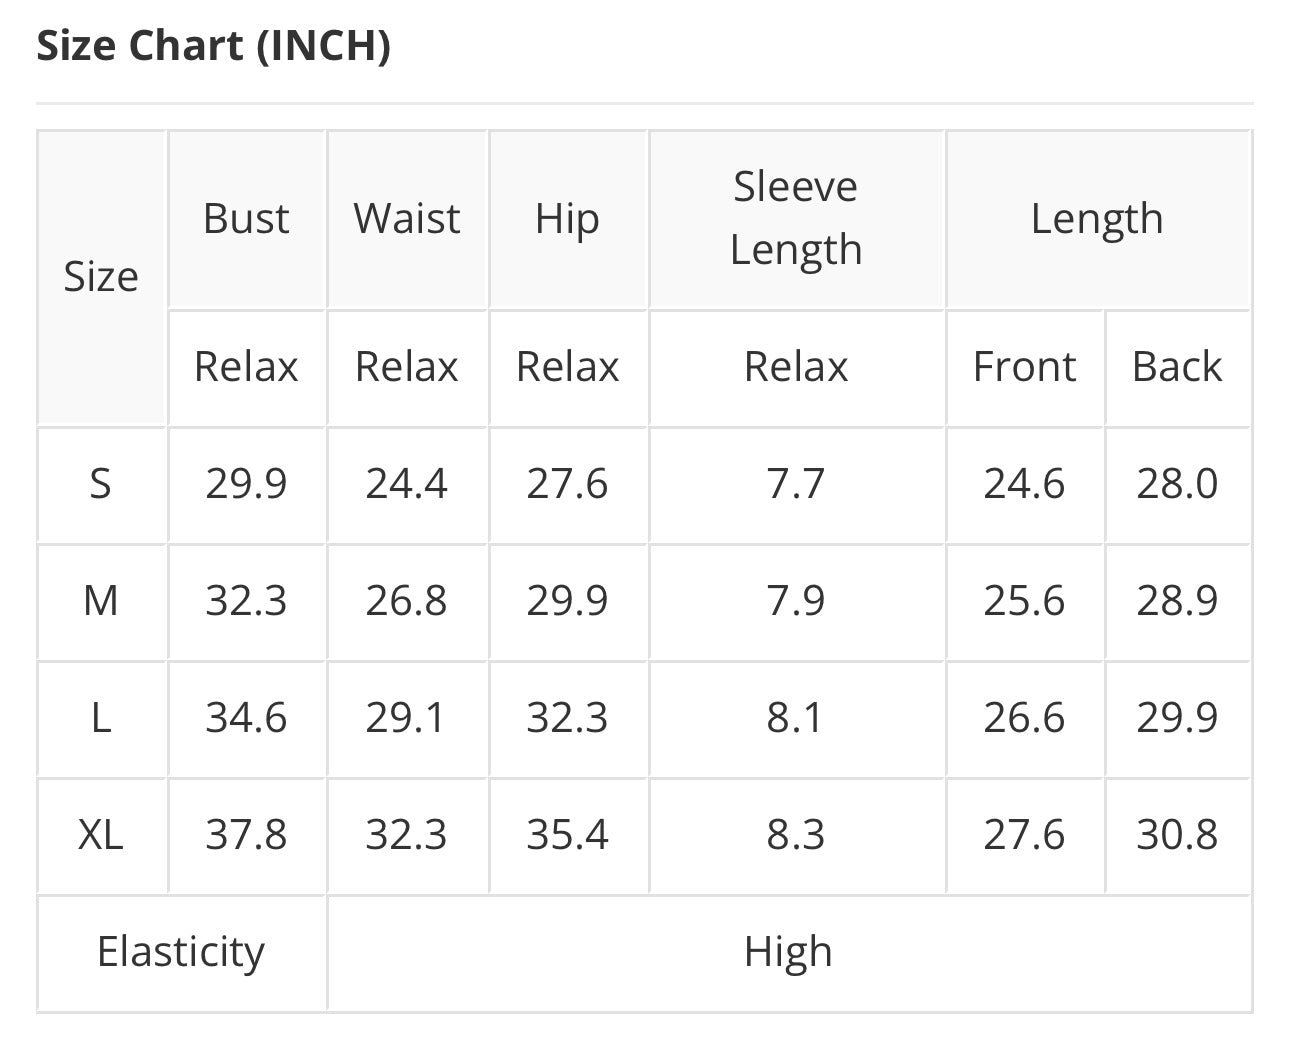Screen dimensions: 1290x1052
Task: Click the Sleeve Length column header
Action: coord(796,219)
